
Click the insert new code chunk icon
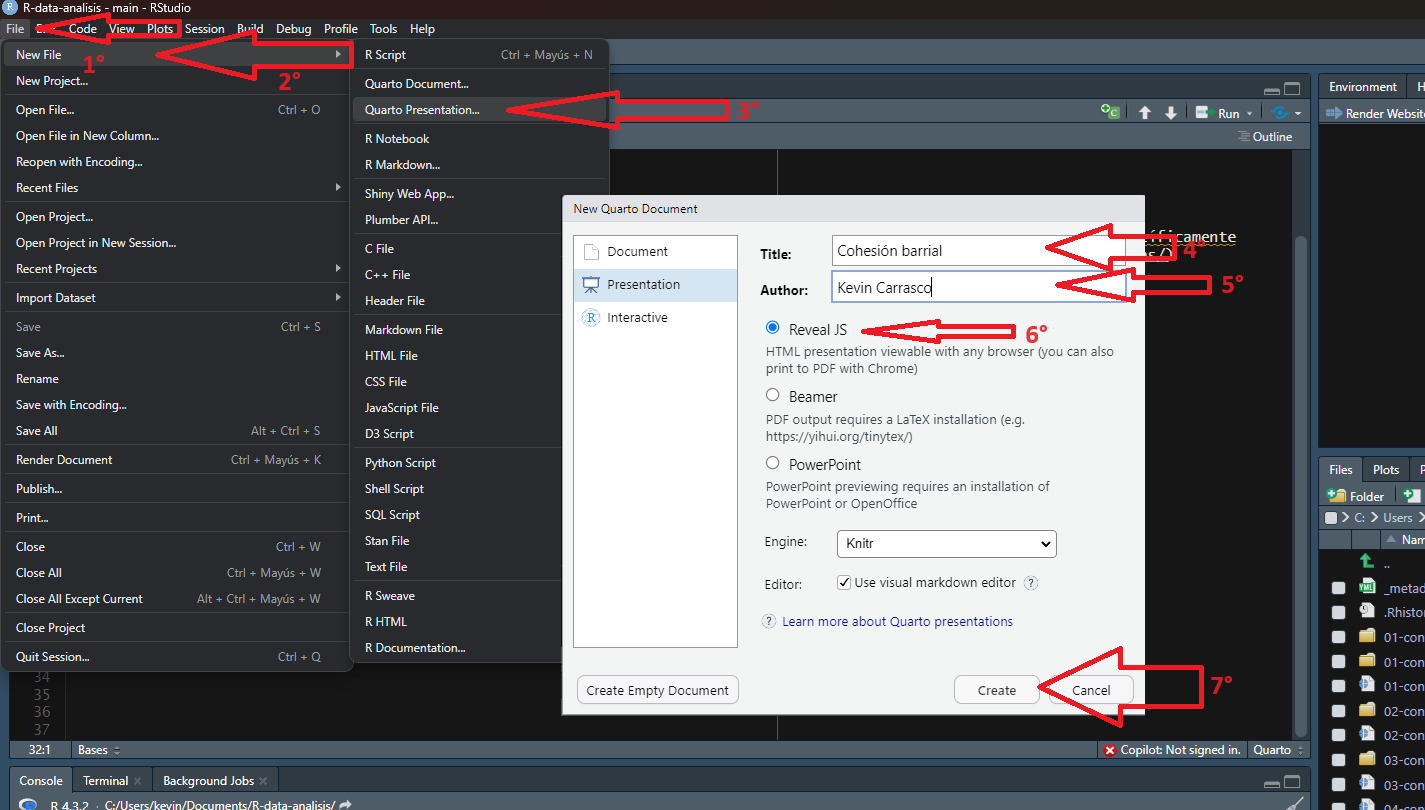(1110, 113)
